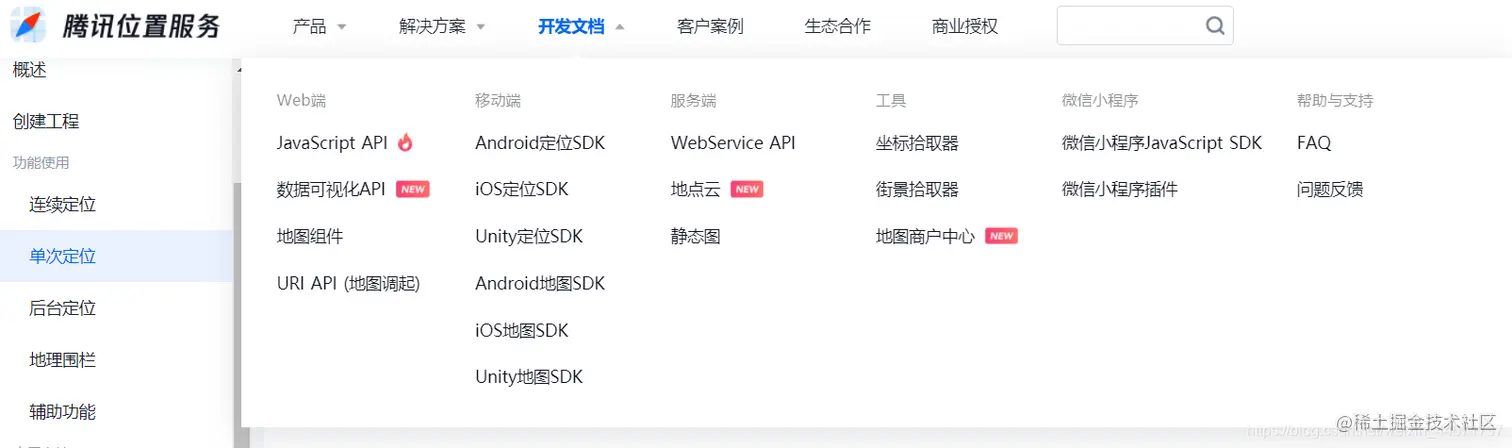Open the 问题反馈 link
Viewport: 1512px width, 448px height.
(x=1330, y=189)
